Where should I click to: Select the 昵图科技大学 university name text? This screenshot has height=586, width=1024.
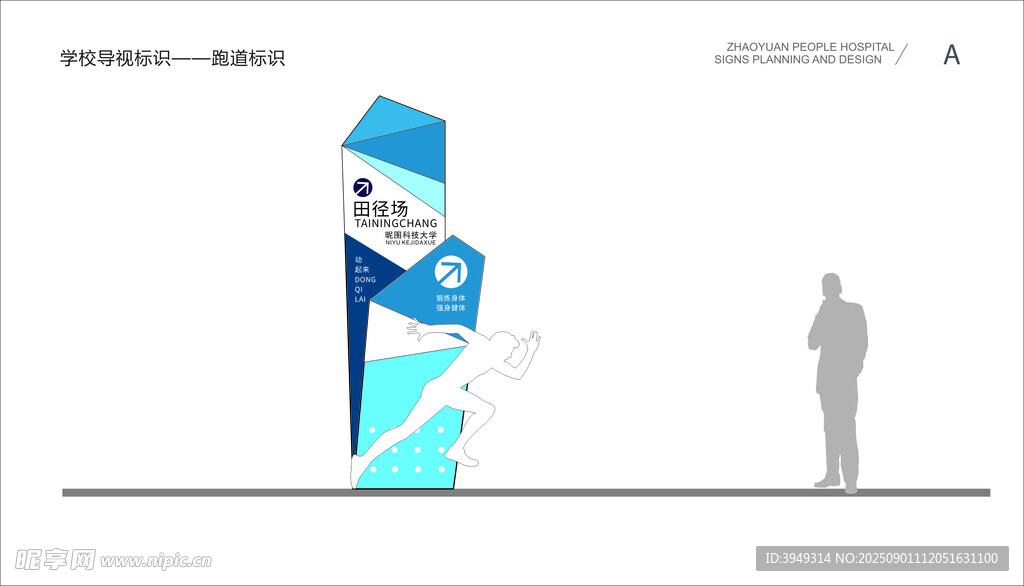(x=411, y=234)
